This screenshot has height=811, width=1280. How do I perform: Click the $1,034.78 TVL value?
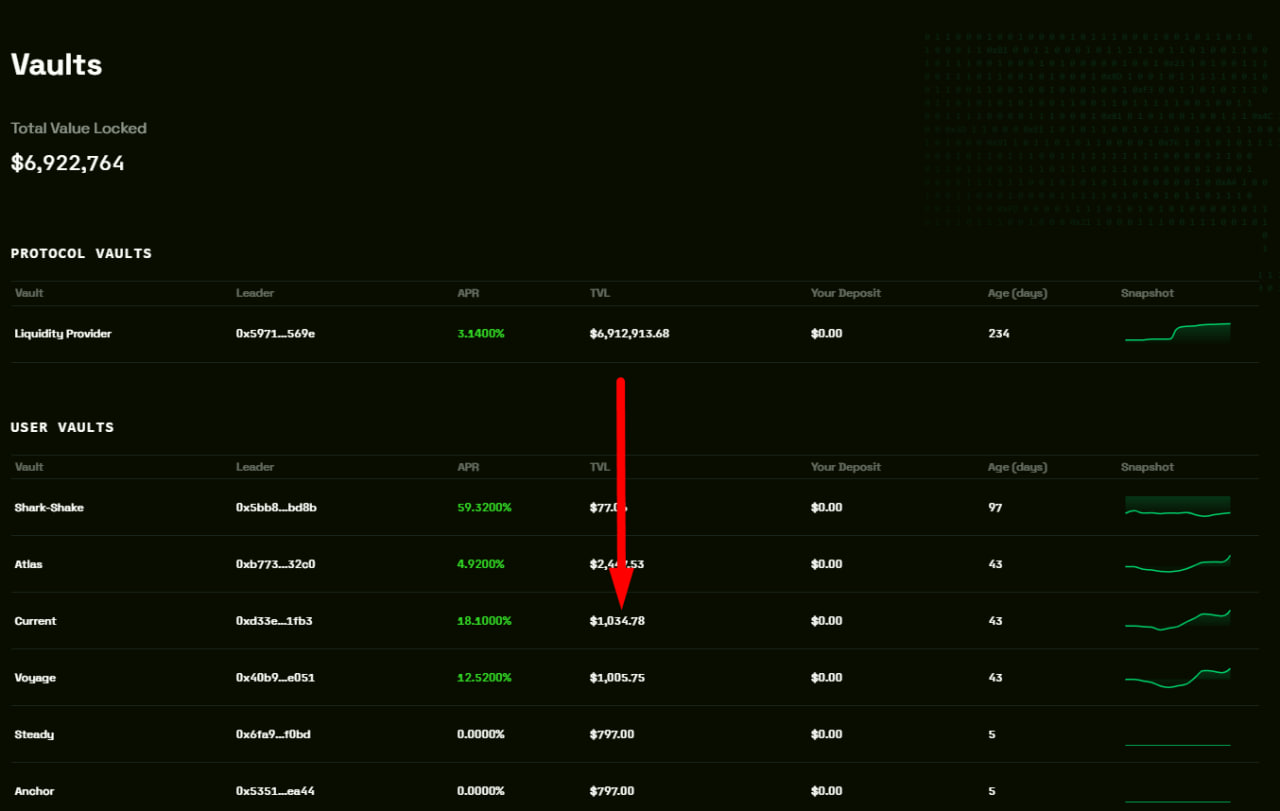click(x=617, y=621)
